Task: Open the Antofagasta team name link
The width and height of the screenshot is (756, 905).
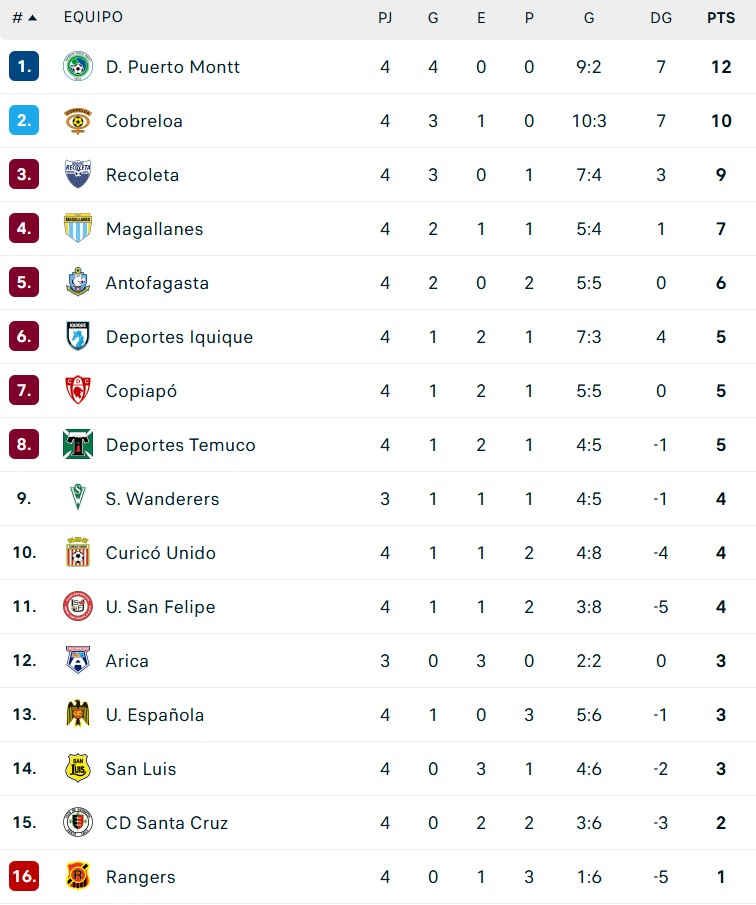Action: [x=157, y=283]
